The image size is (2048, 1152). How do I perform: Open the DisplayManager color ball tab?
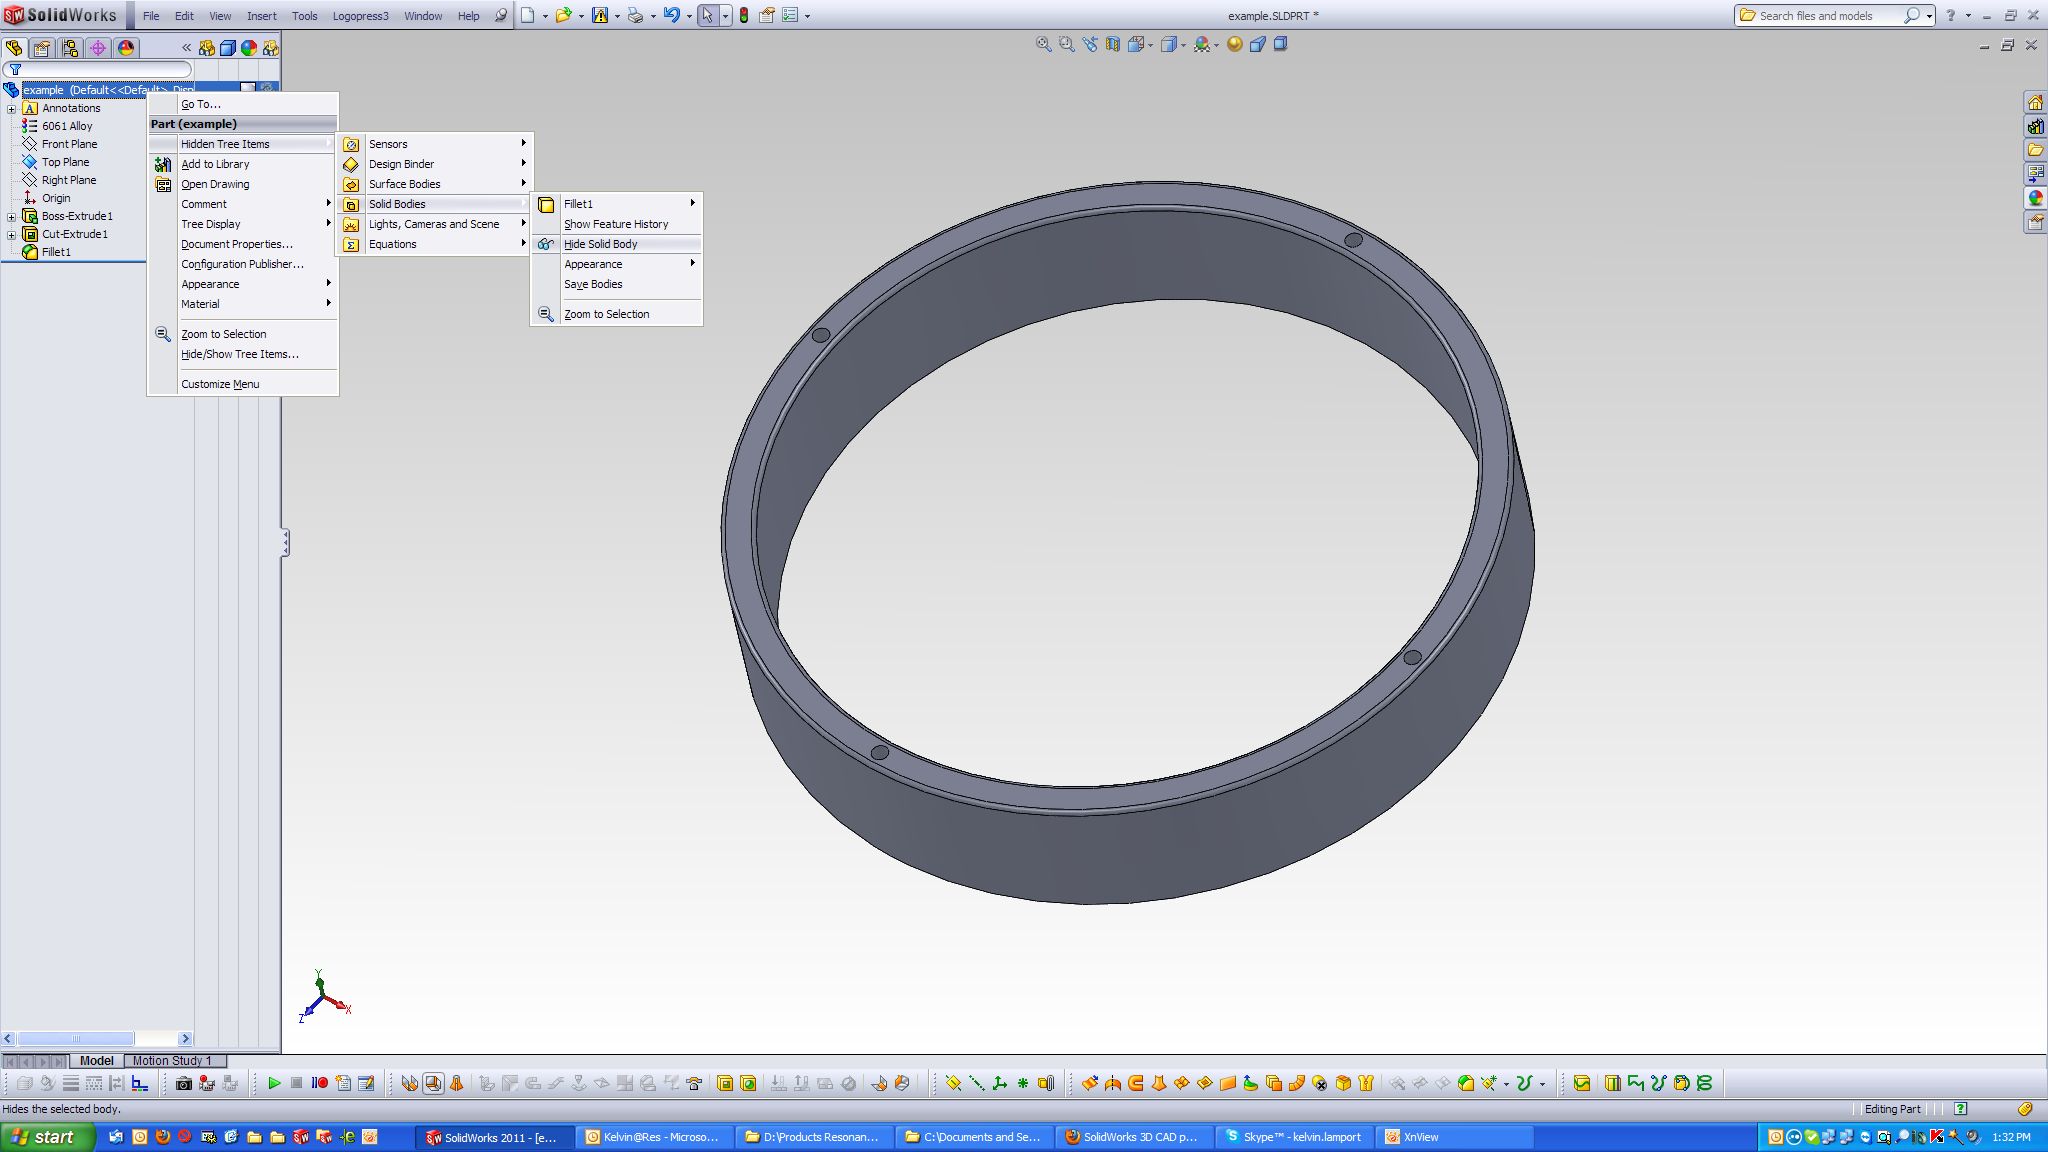(x=126, y=47)
